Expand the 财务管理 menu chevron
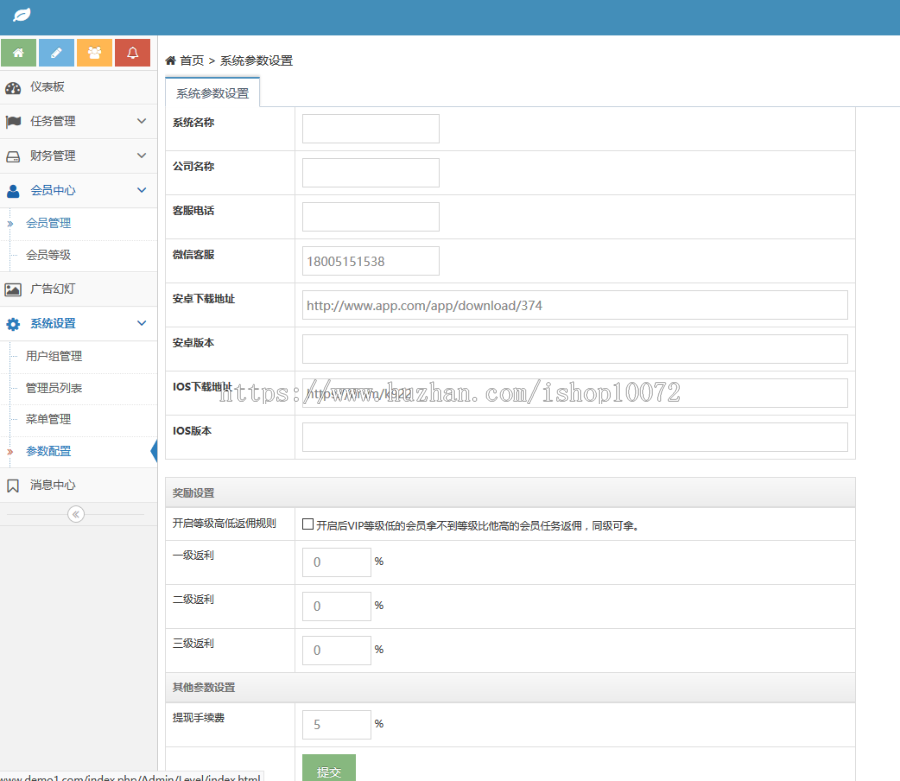 click(x=142, y=156)
